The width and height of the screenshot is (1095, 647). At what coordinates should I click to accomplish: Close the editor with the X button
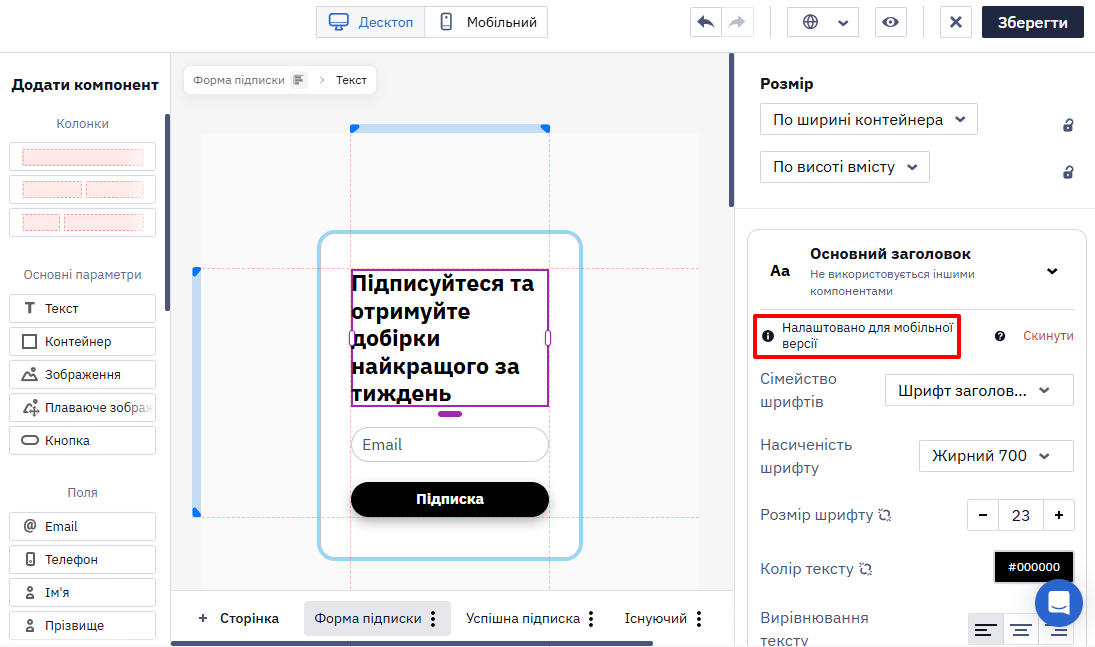955,22
